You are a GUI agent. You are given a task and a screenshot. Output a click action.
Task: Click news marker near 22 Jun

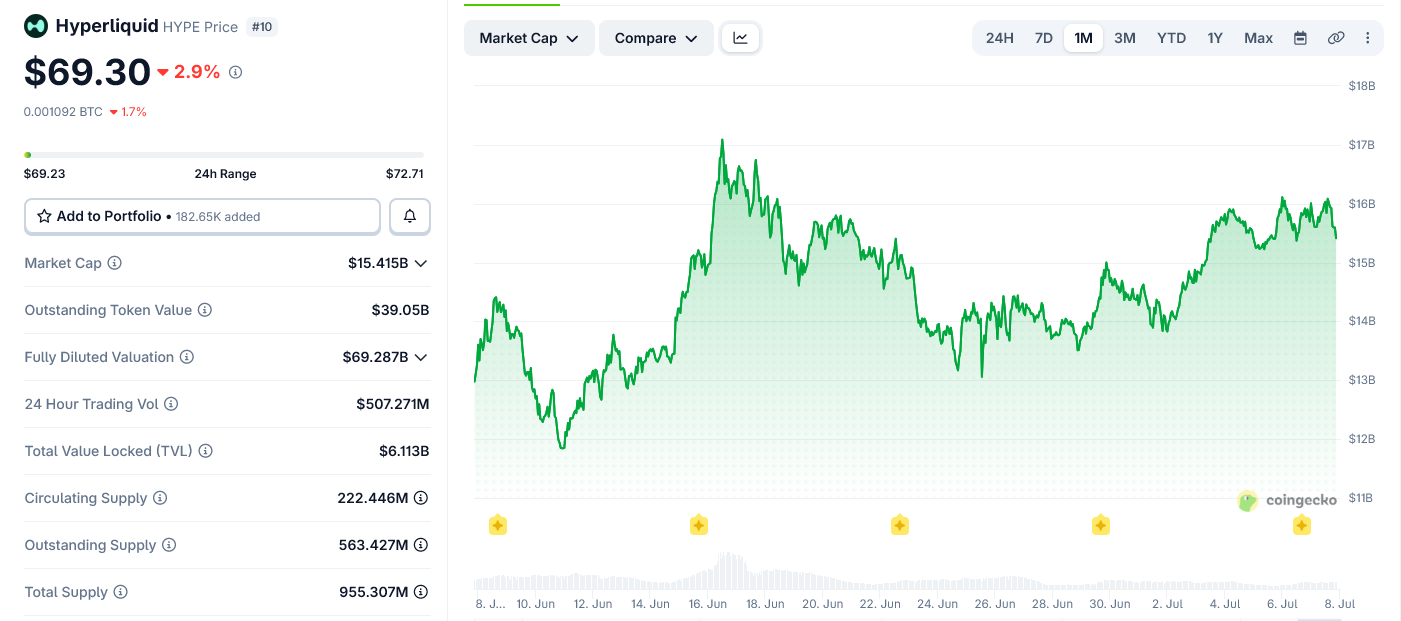click(900, 525)
